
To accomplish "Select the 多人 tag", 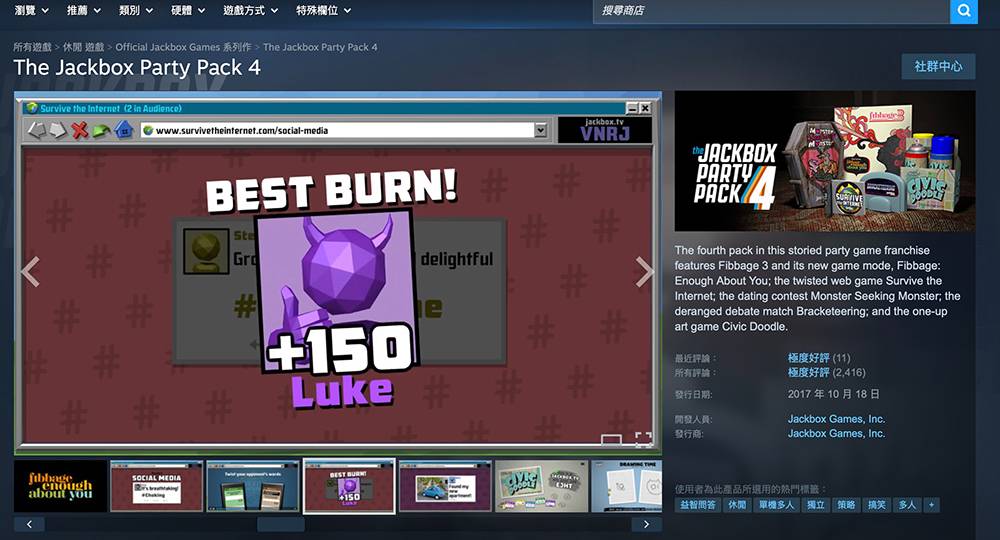I will (907, 505).
